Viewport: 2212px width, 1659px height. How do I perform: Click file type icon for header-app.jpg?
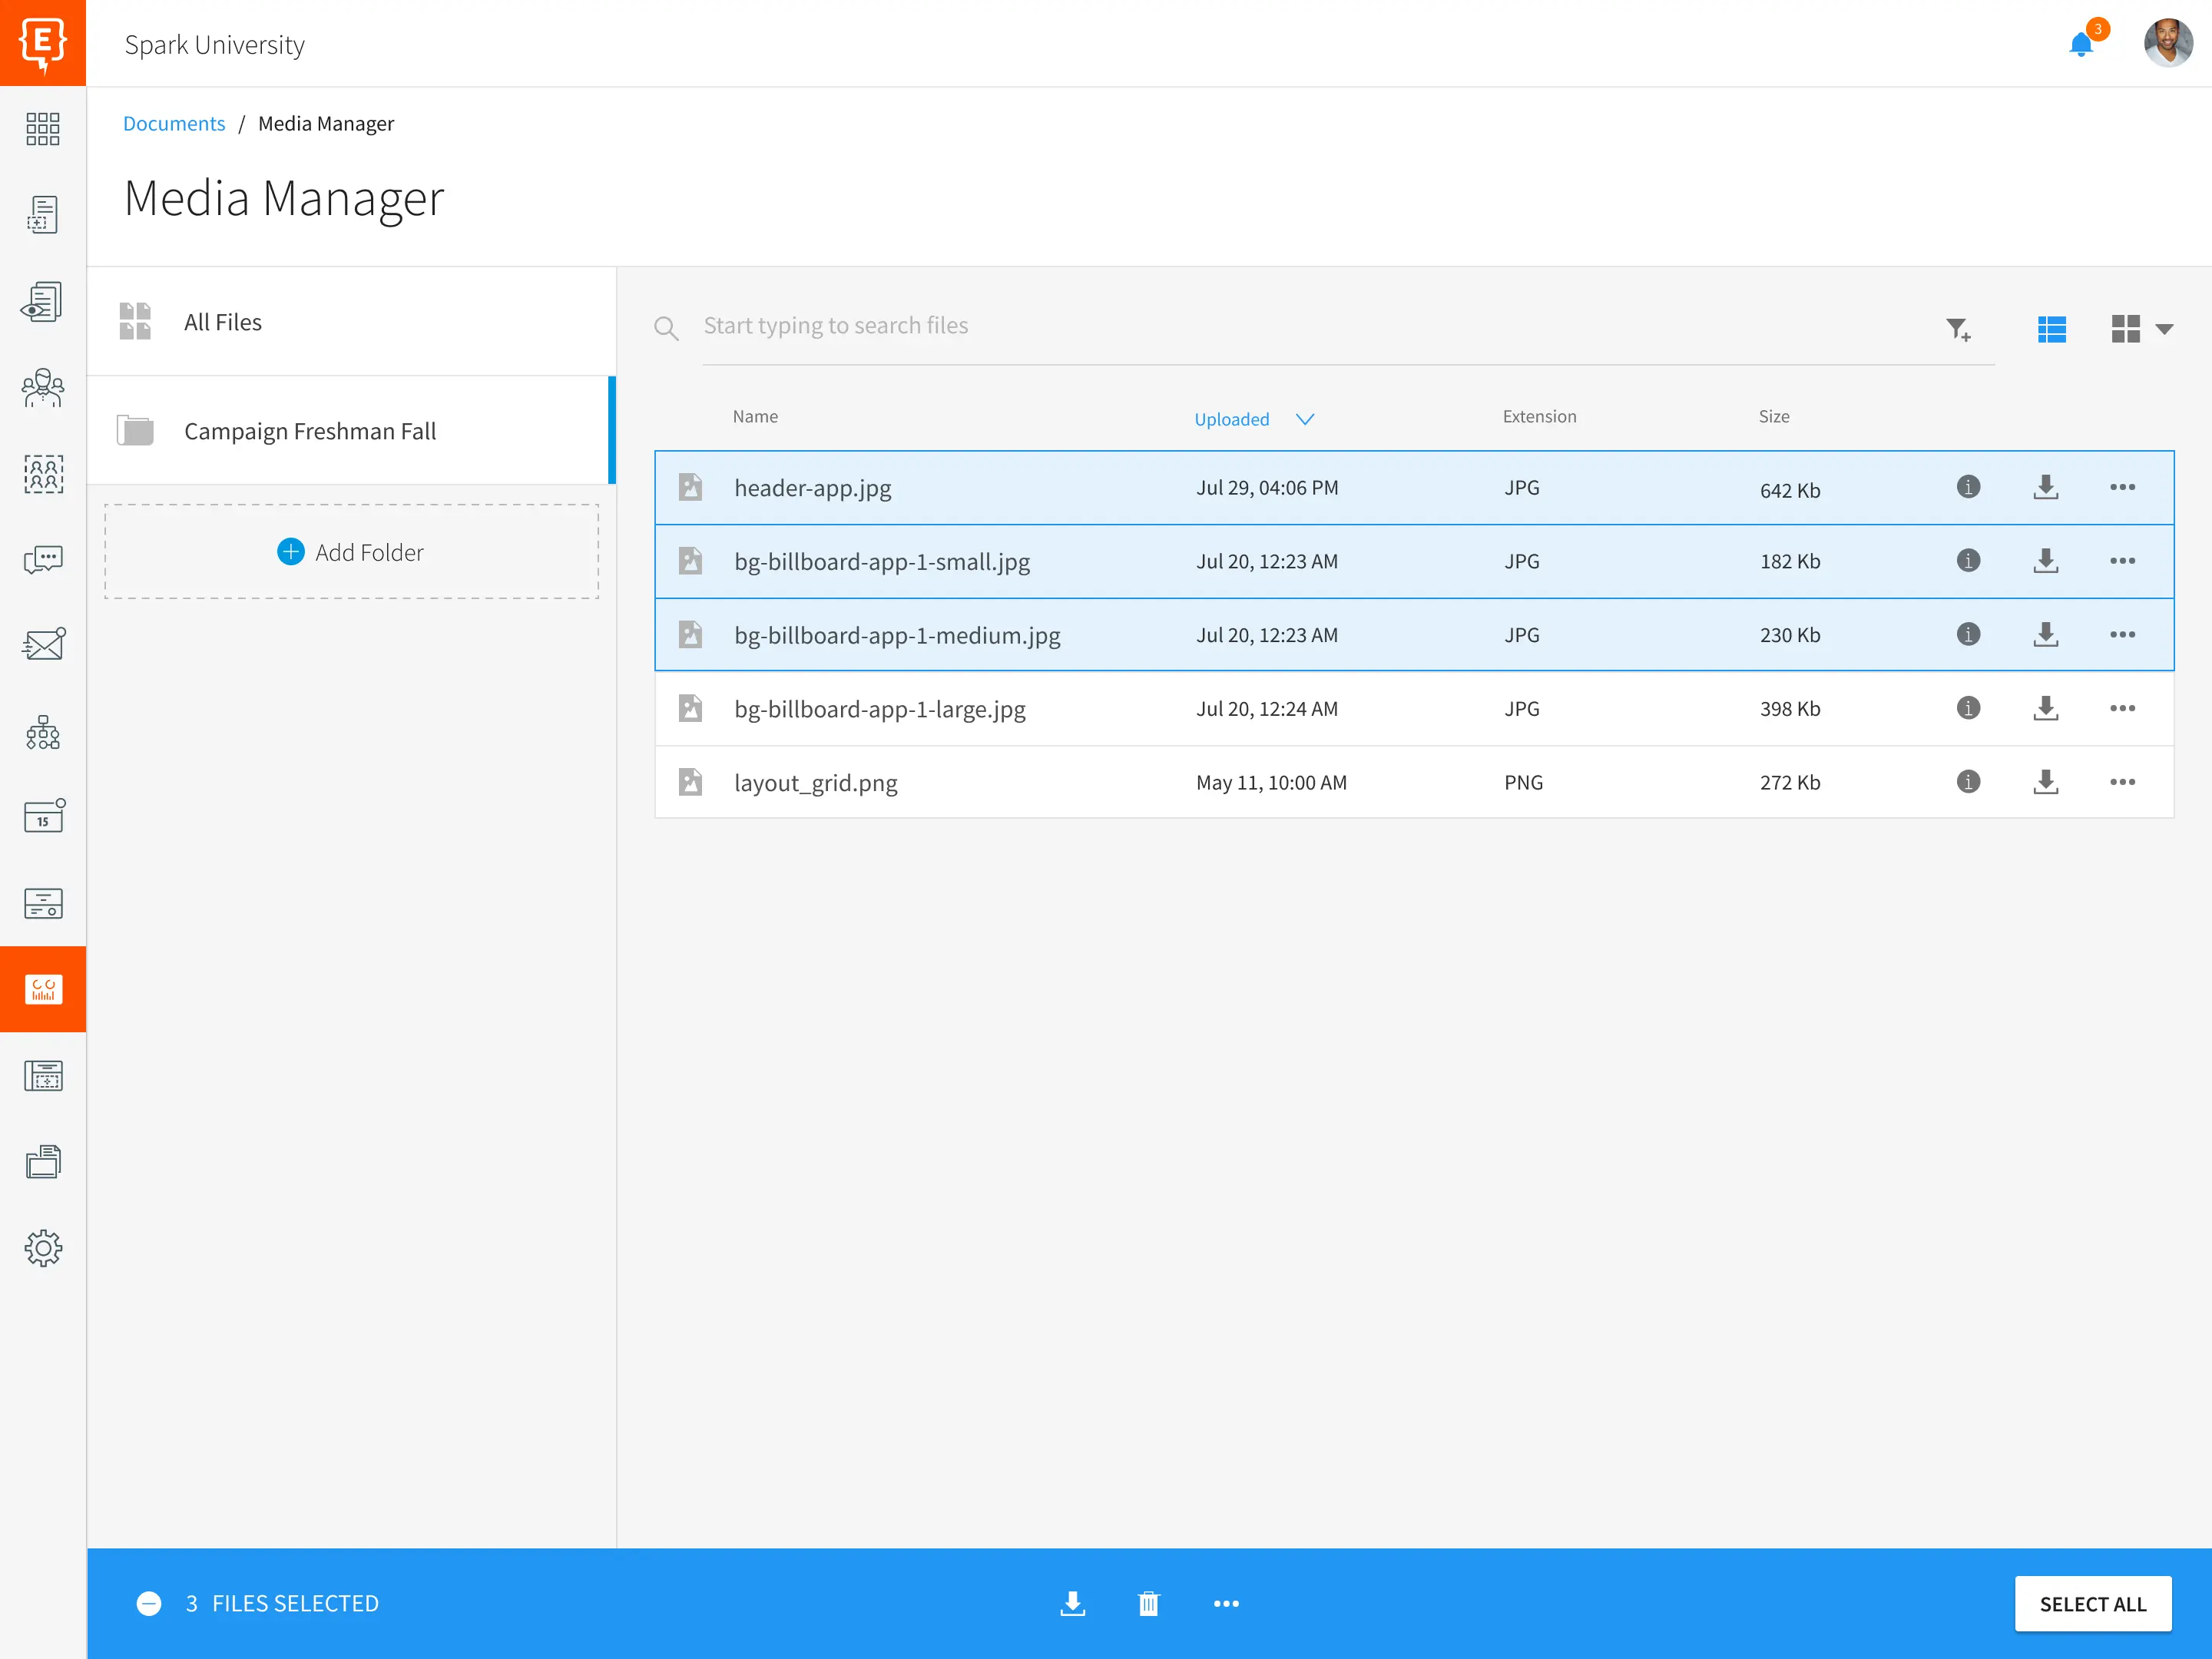click(x=690, y=487)
